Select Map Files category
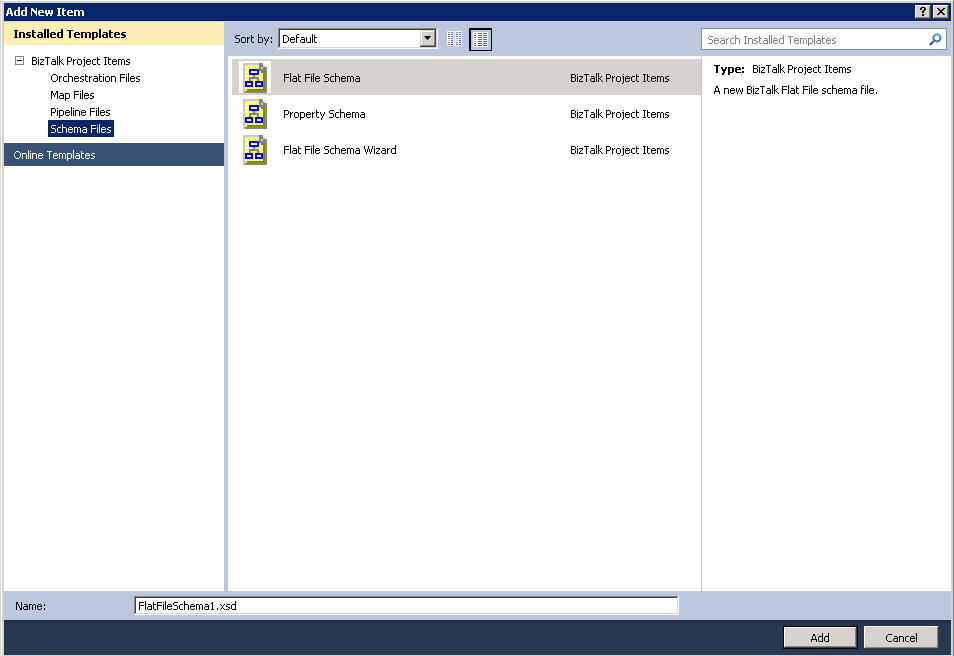Viewport: 954px width, 656px height. tap(72, 95)
